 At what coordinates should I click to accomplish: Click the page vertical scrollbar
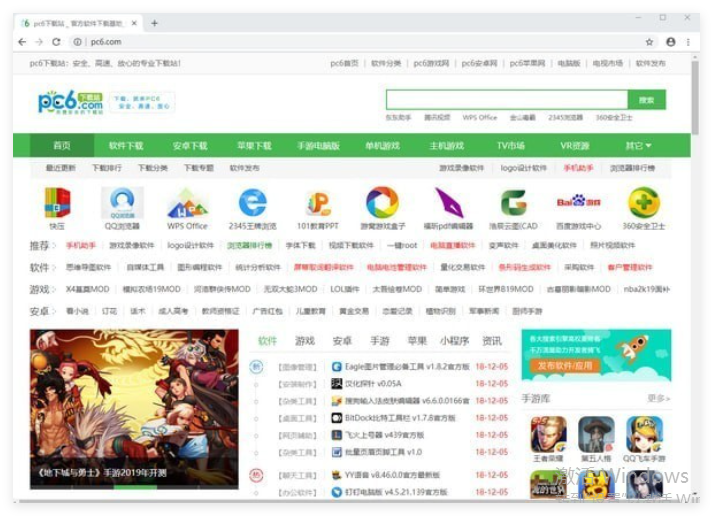click(x=695, y=97)
